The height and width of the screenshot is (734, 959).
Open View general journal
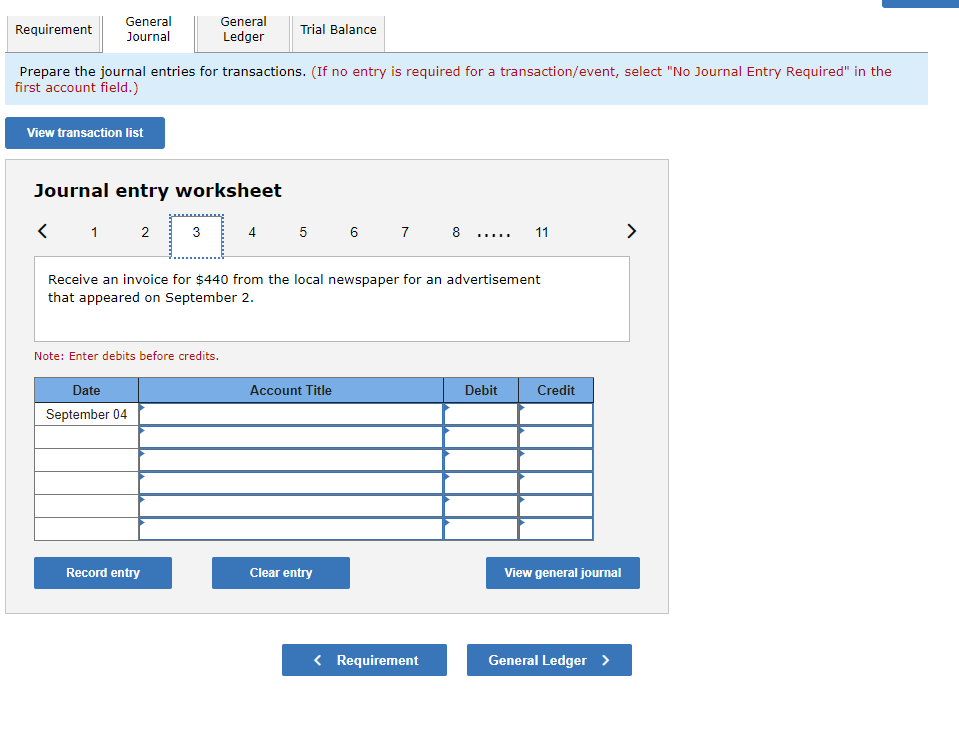click(x=563, y=573)
